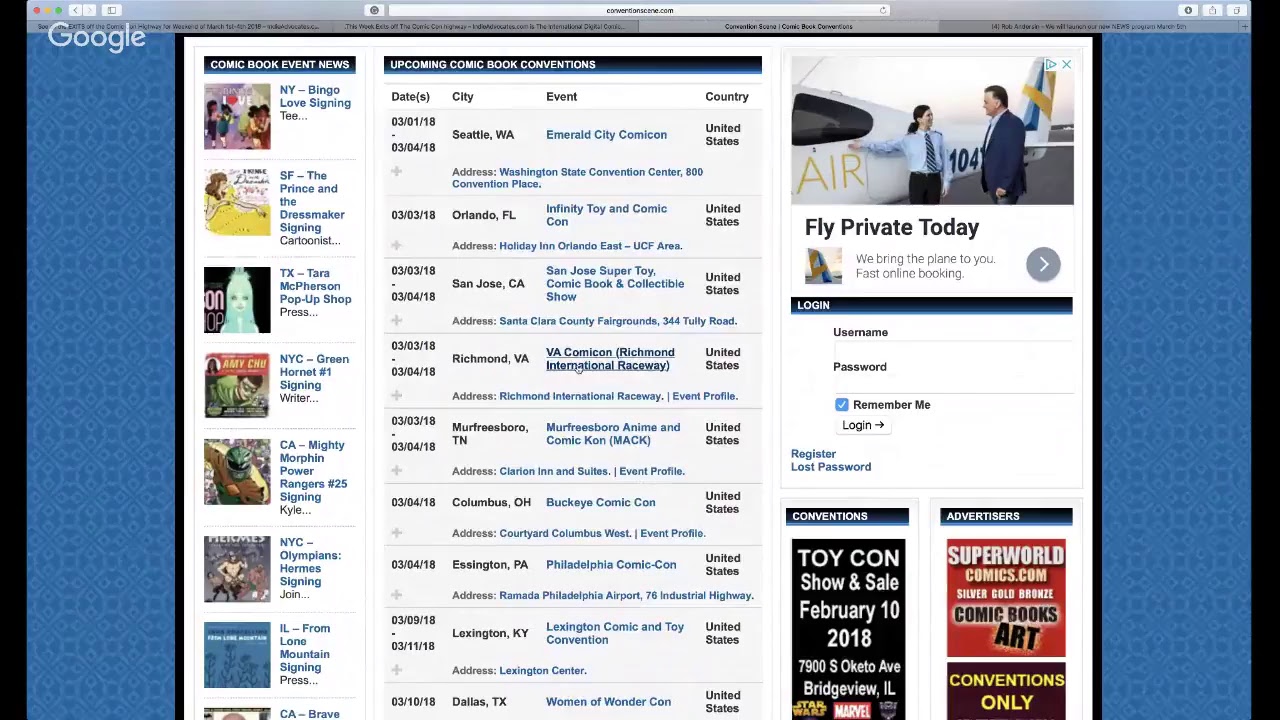Open the Women of Wonder Con event

tap(608, 702)
